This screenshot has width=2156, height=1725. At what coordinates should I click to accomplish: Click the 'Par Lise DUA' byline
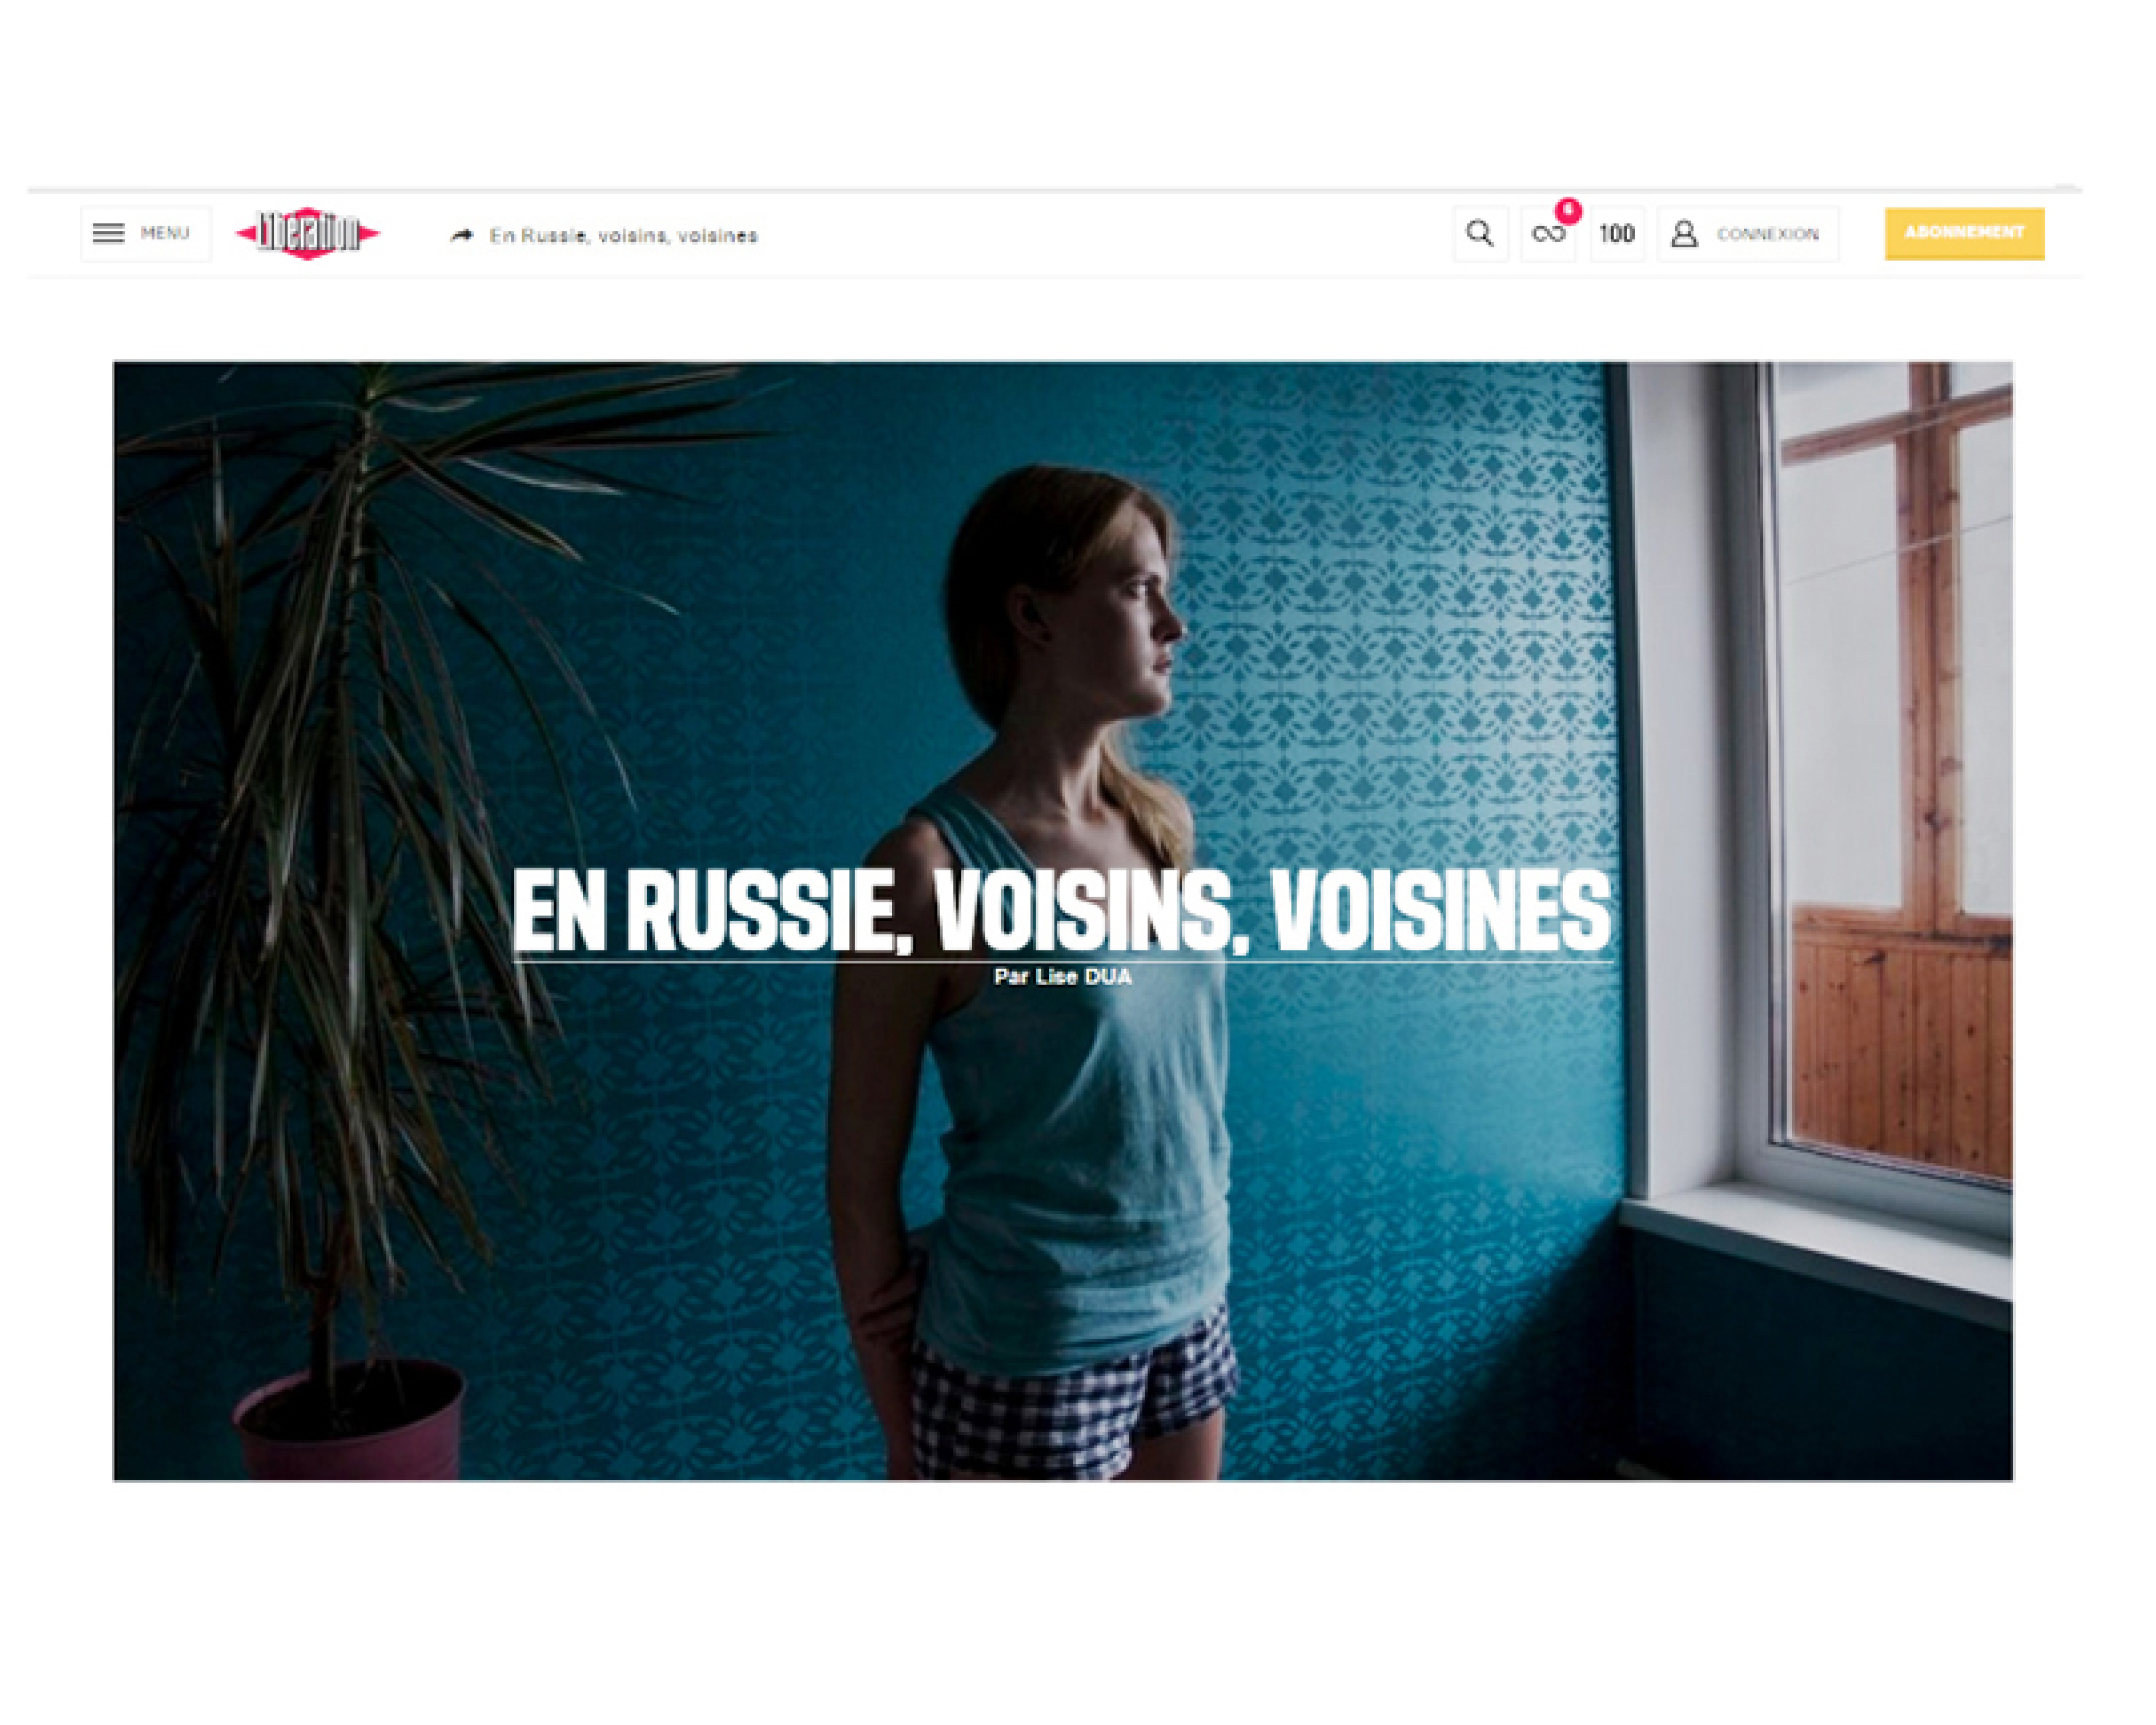tap(1063, 977)
